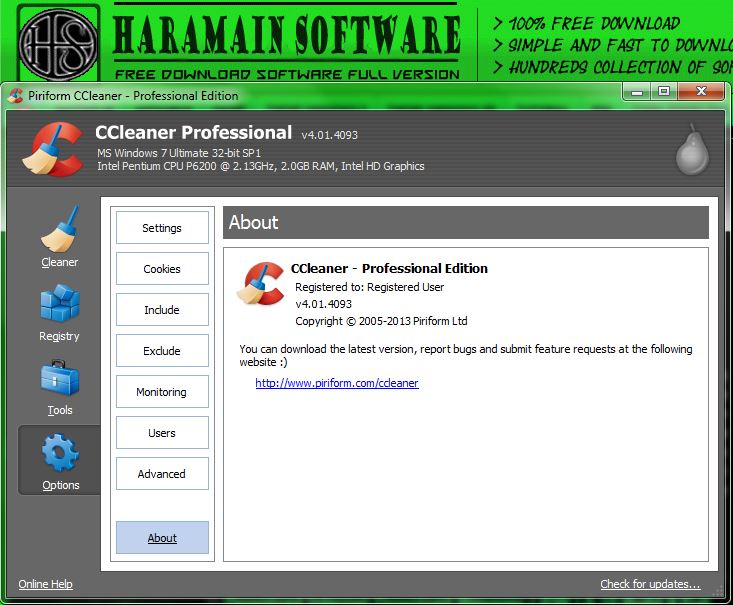Click the About panel heading bar
This screenshot has height=605, width=733.
click(x=466, y=223)
